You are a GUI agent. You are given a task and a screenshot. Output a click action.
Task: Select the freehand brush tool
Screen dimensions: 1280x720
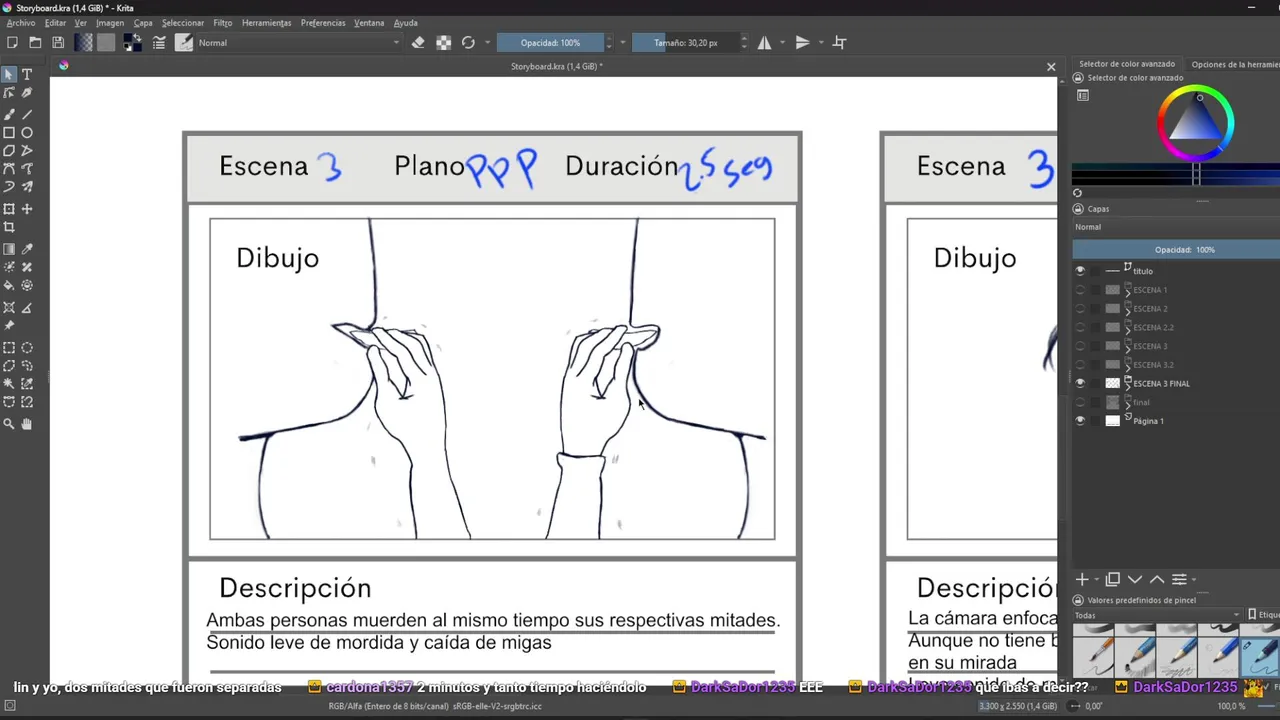tap(9, 115)
